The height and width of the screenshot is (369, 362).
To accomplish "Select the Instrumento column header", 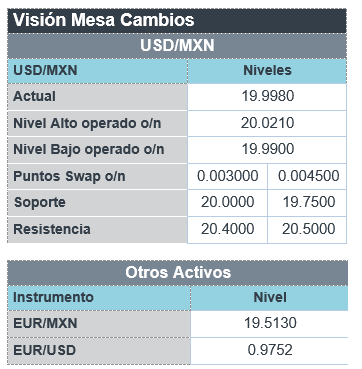I will pyautogui.click(x=99, y=298).
